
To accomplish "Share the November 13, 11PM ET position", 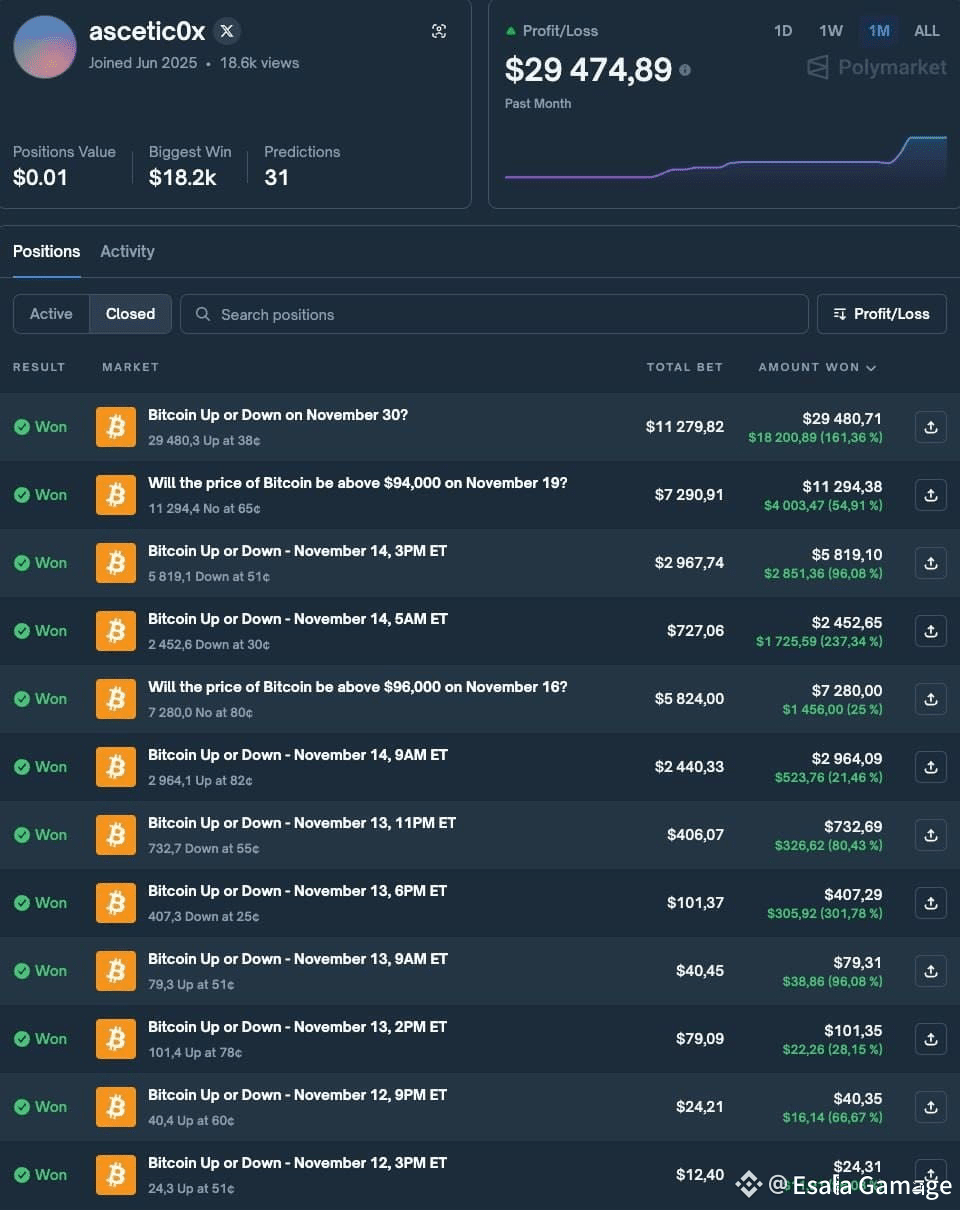I will click(931, 835).
